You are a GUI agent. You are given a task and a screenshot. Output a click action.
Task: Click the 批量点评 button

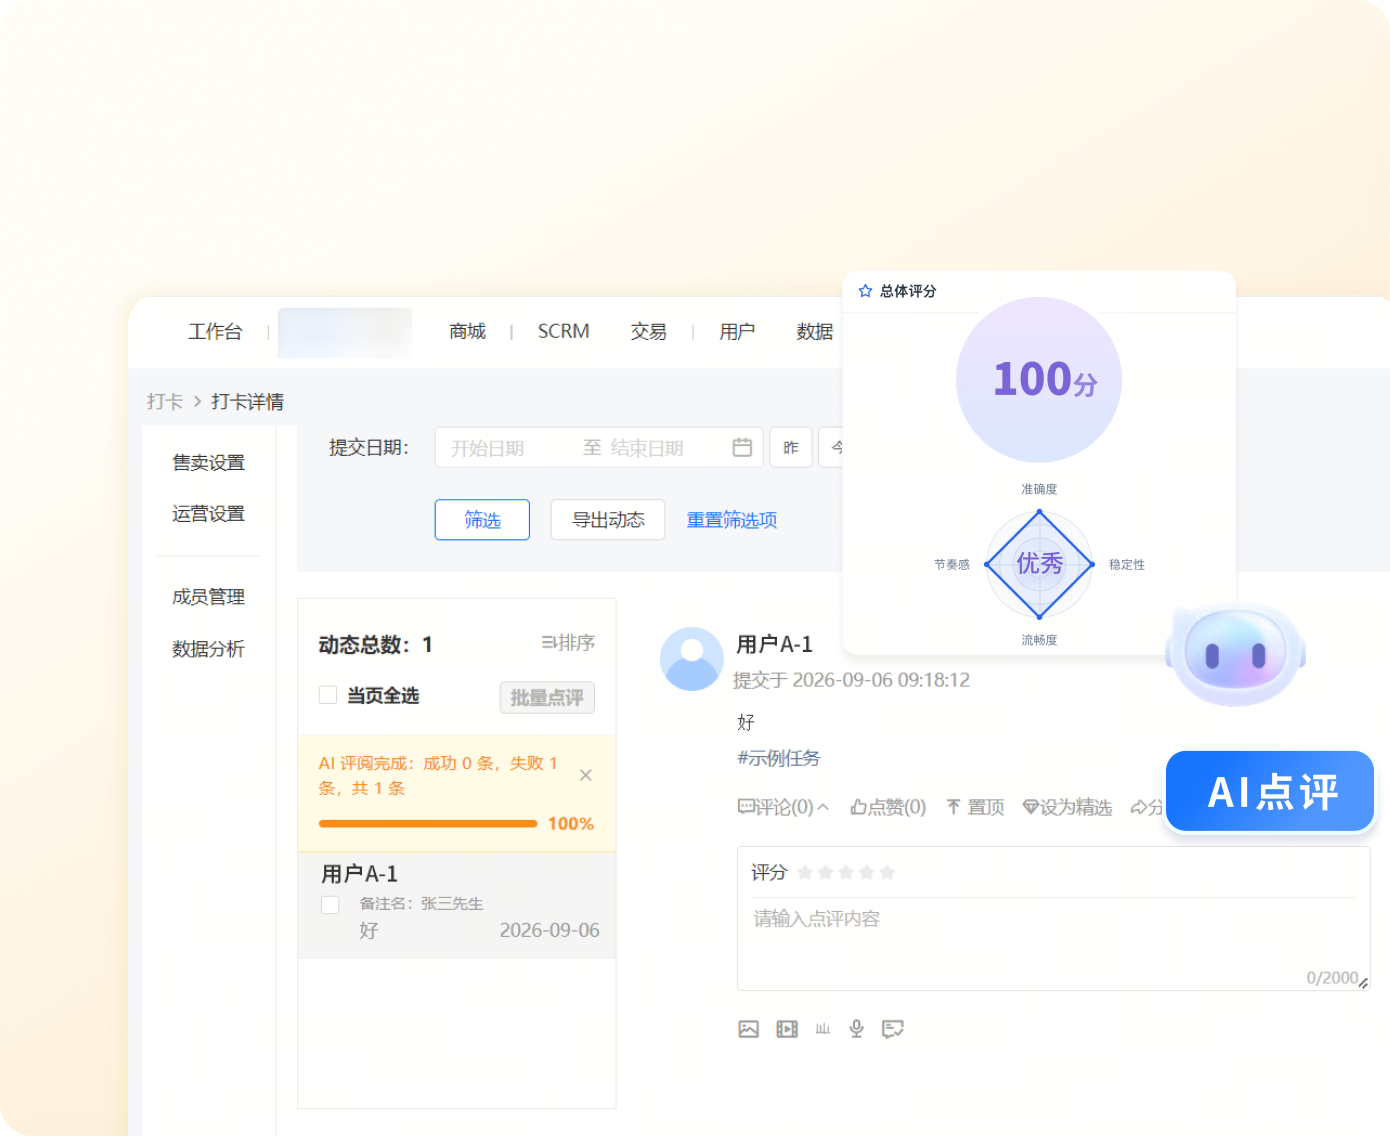(547, 698)
